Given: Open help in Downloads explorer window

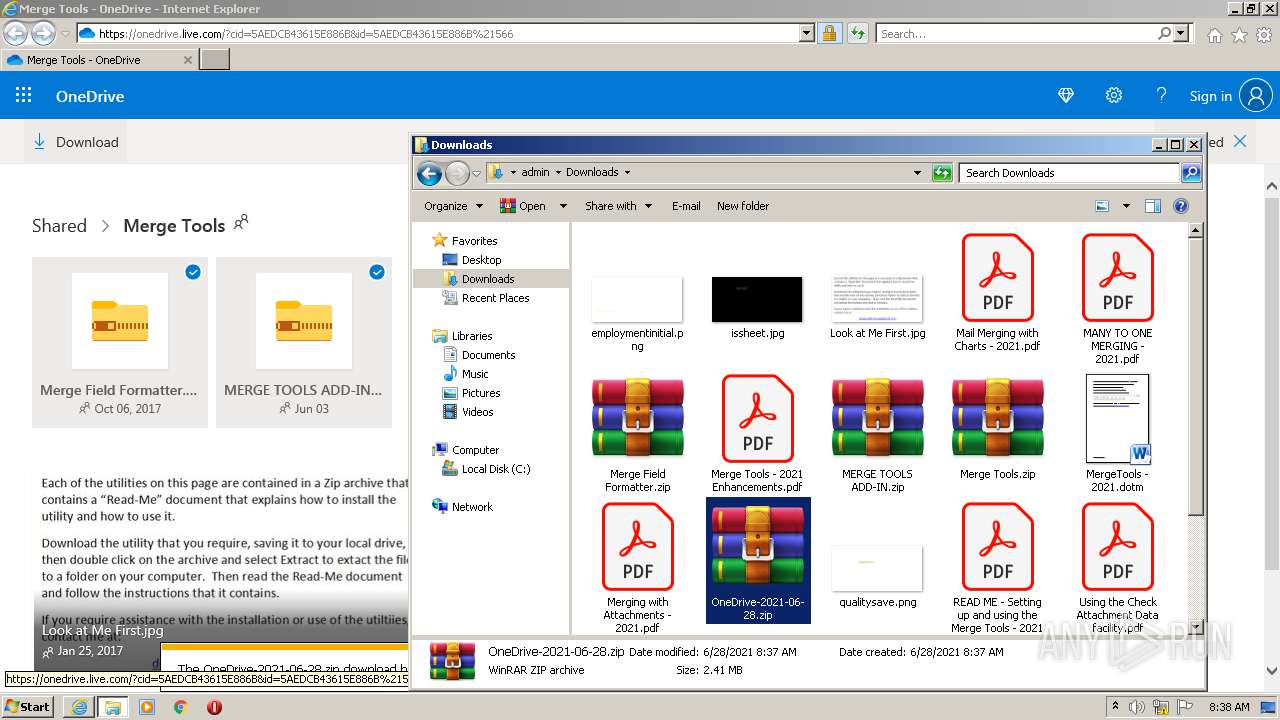Looking at the screenshot, I should click(x=1181, y=206).
